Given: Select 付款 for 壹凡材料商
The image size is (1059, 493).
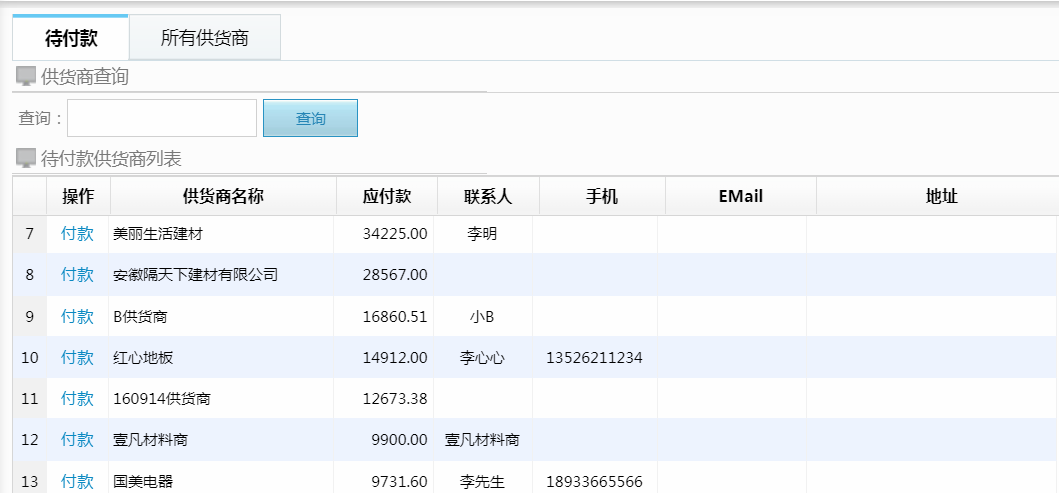Looking at the screenshot, I should tap(77, 439).
